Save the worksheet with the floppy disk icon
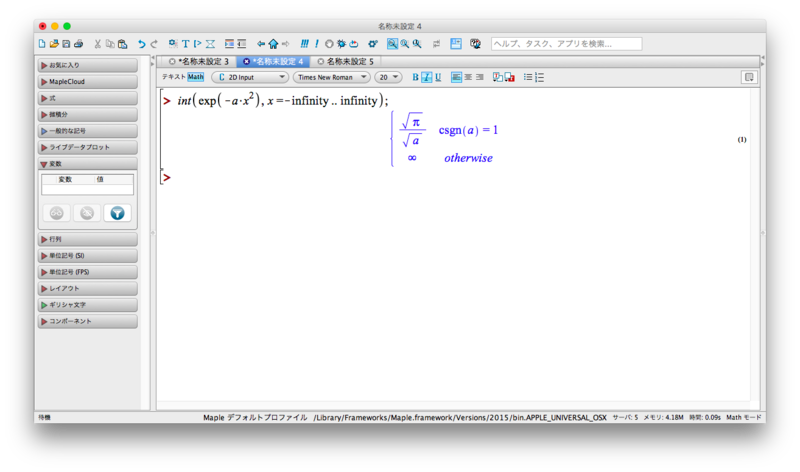800x472 pixels. pos(66,44)
